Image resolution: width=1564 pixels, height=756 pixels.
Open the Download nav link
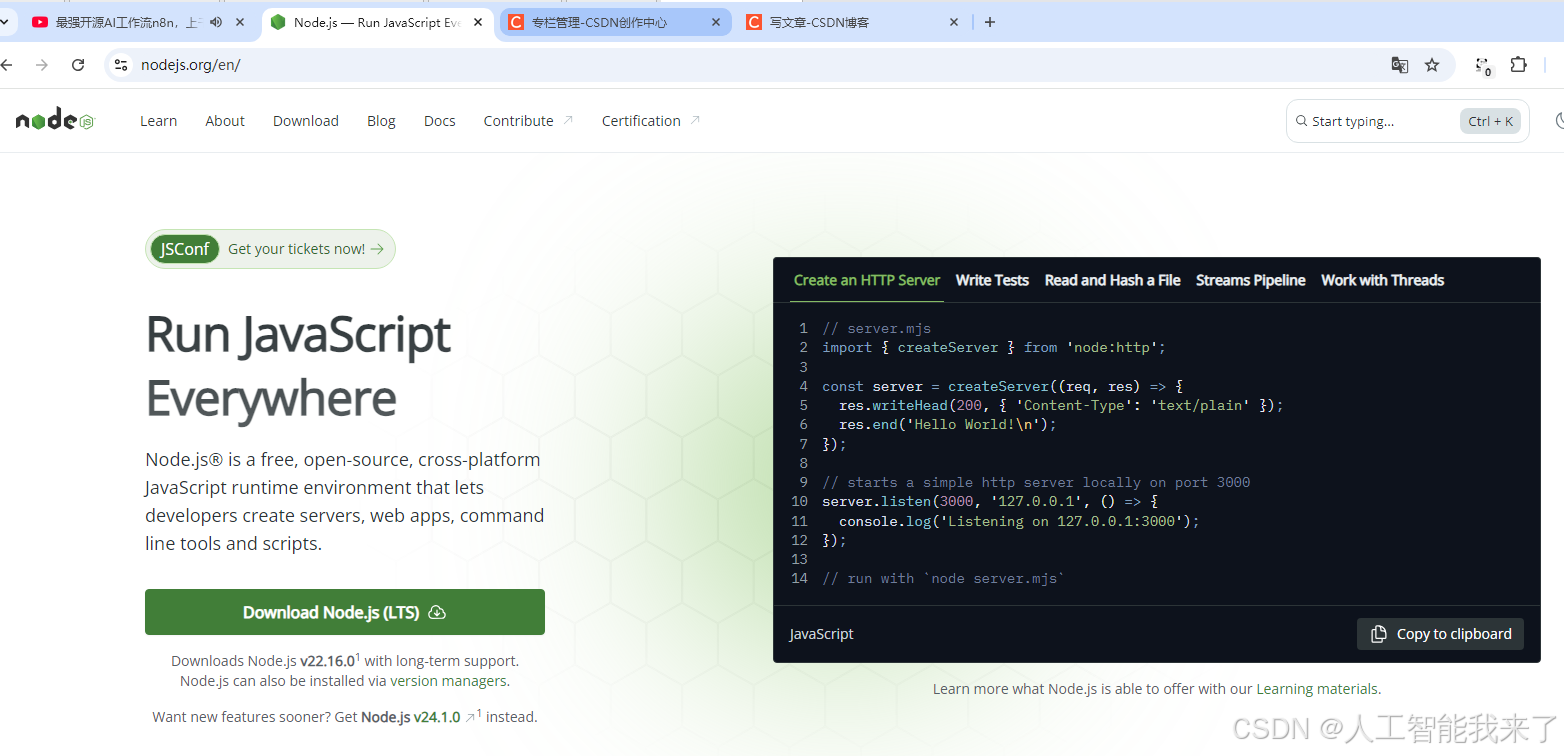click(306, 121)
